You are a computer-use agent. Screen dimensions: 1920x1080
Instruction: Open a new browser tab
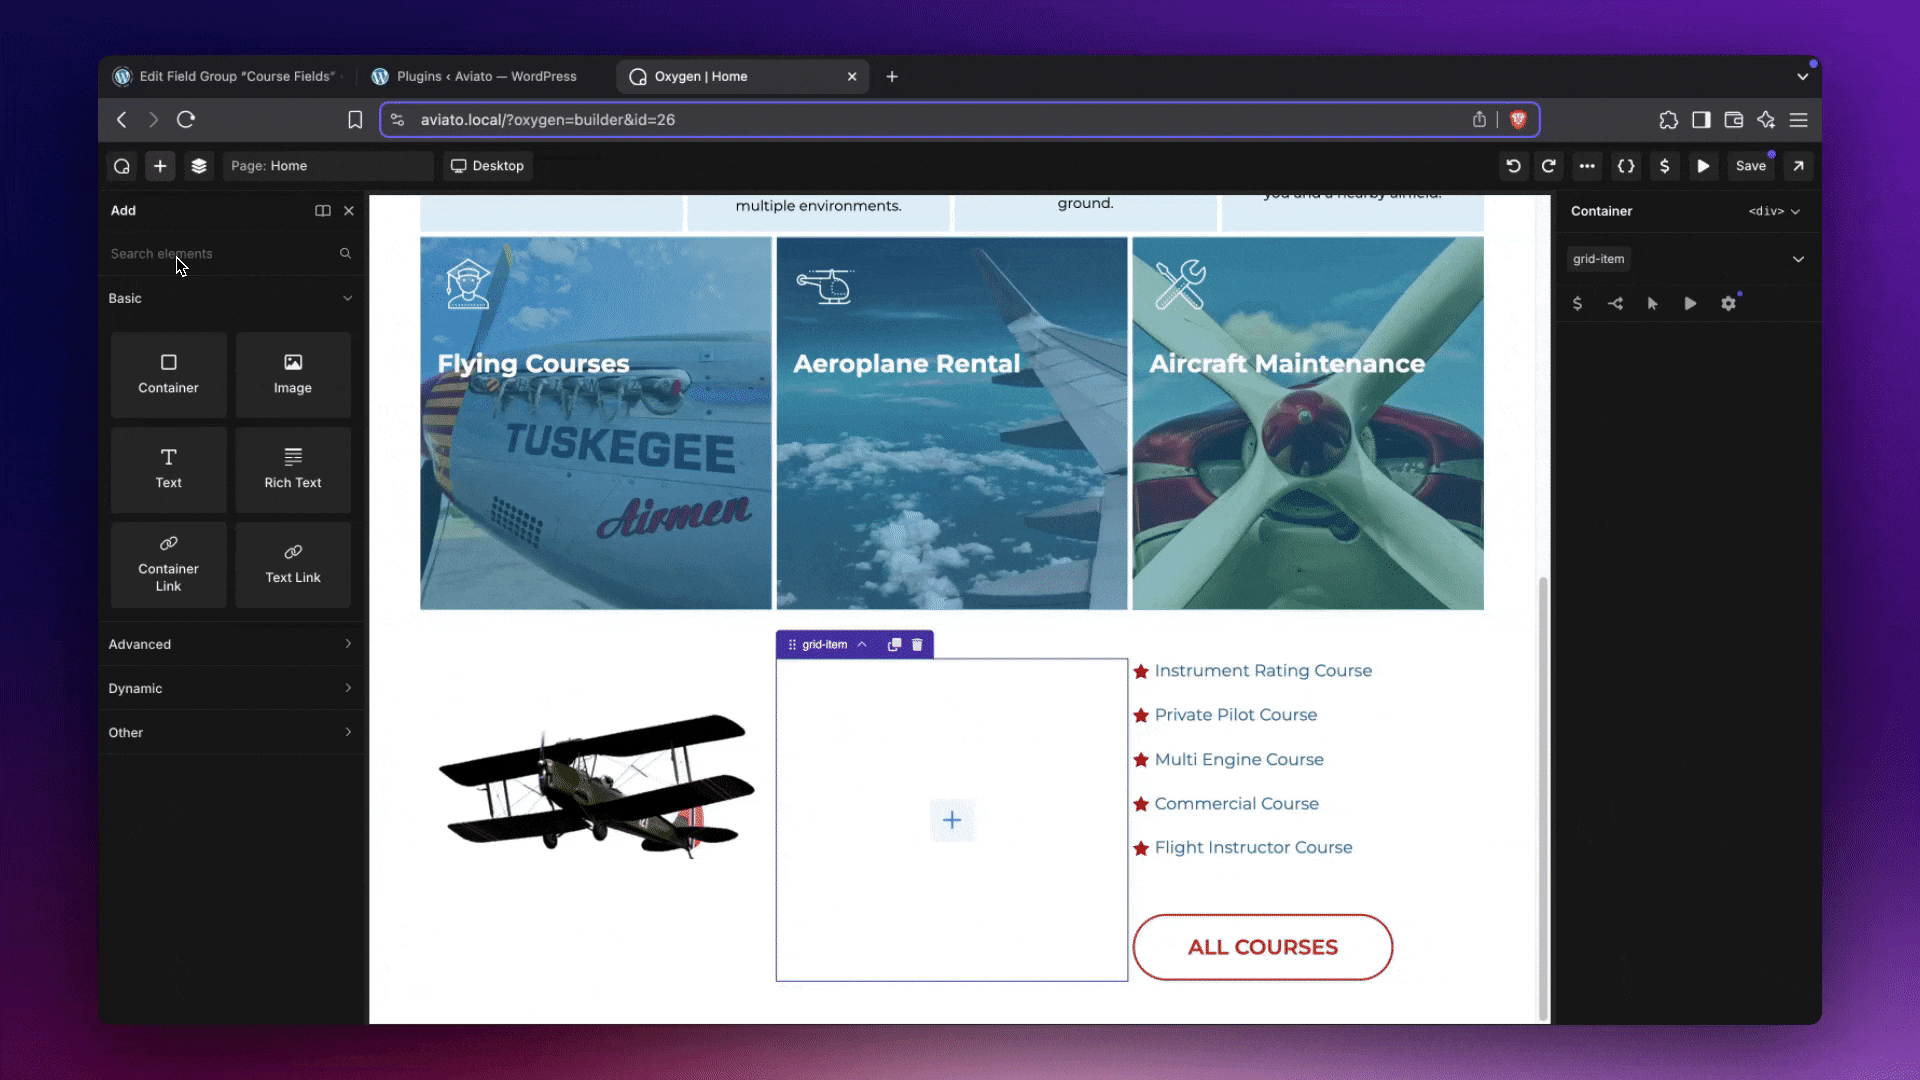(892, 76)
